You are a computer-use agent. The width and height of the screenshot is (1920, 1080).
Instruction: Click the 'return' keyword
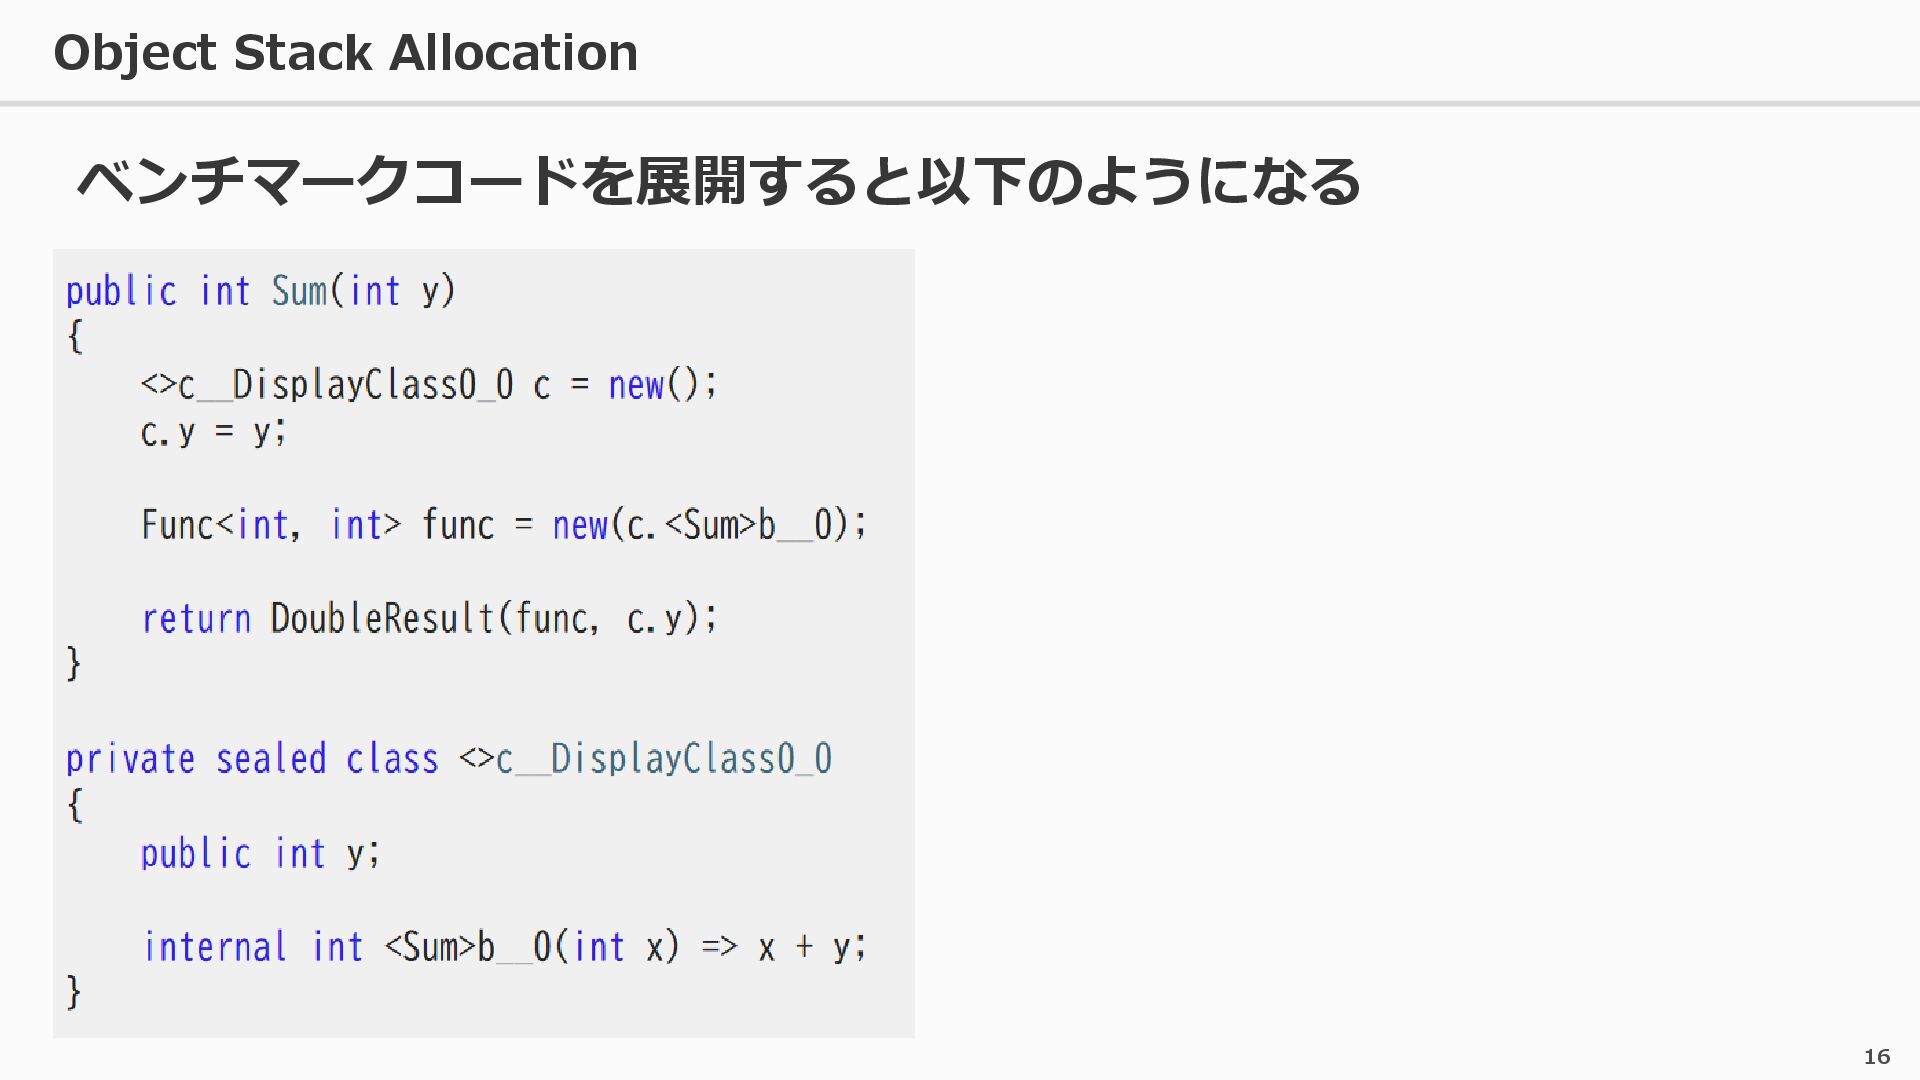point(195,619)
